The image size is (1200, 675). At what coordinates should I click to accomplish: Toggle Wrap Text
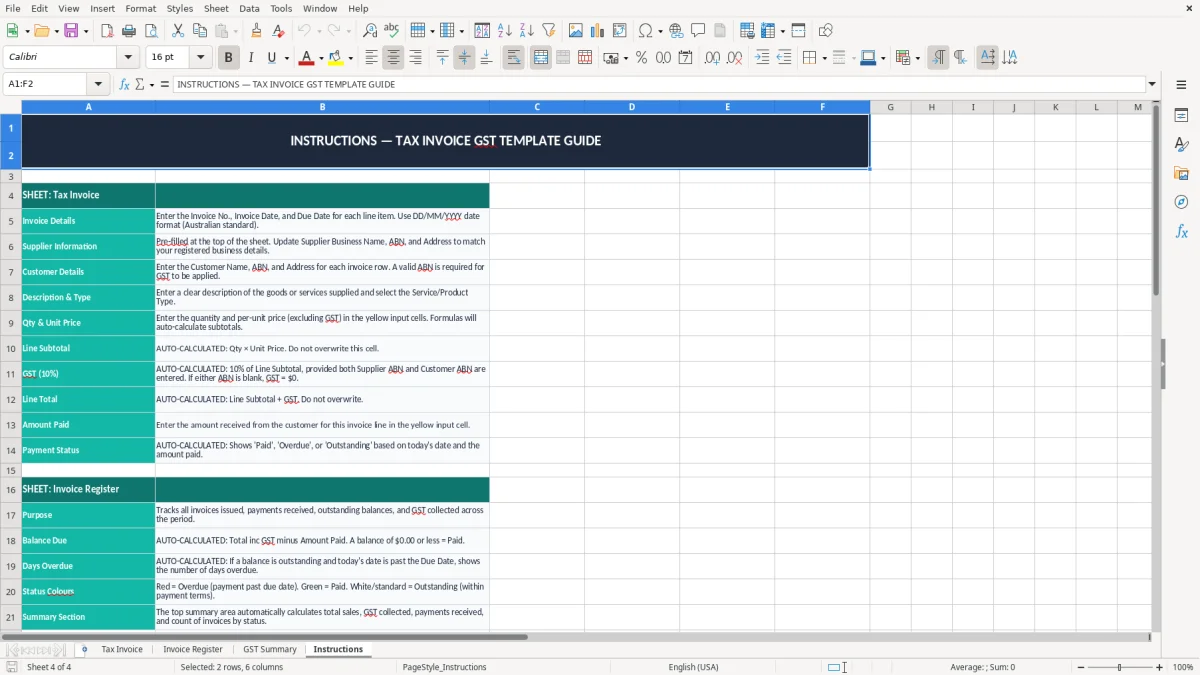513,58
